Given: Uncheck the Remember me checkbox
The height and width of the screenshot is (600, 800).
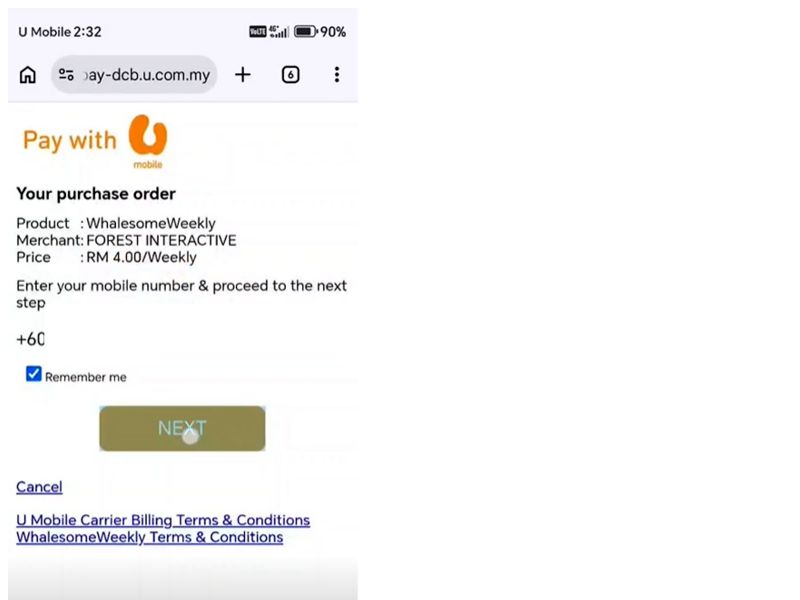Looking at the screenshot, I should [x=34, y=374].
